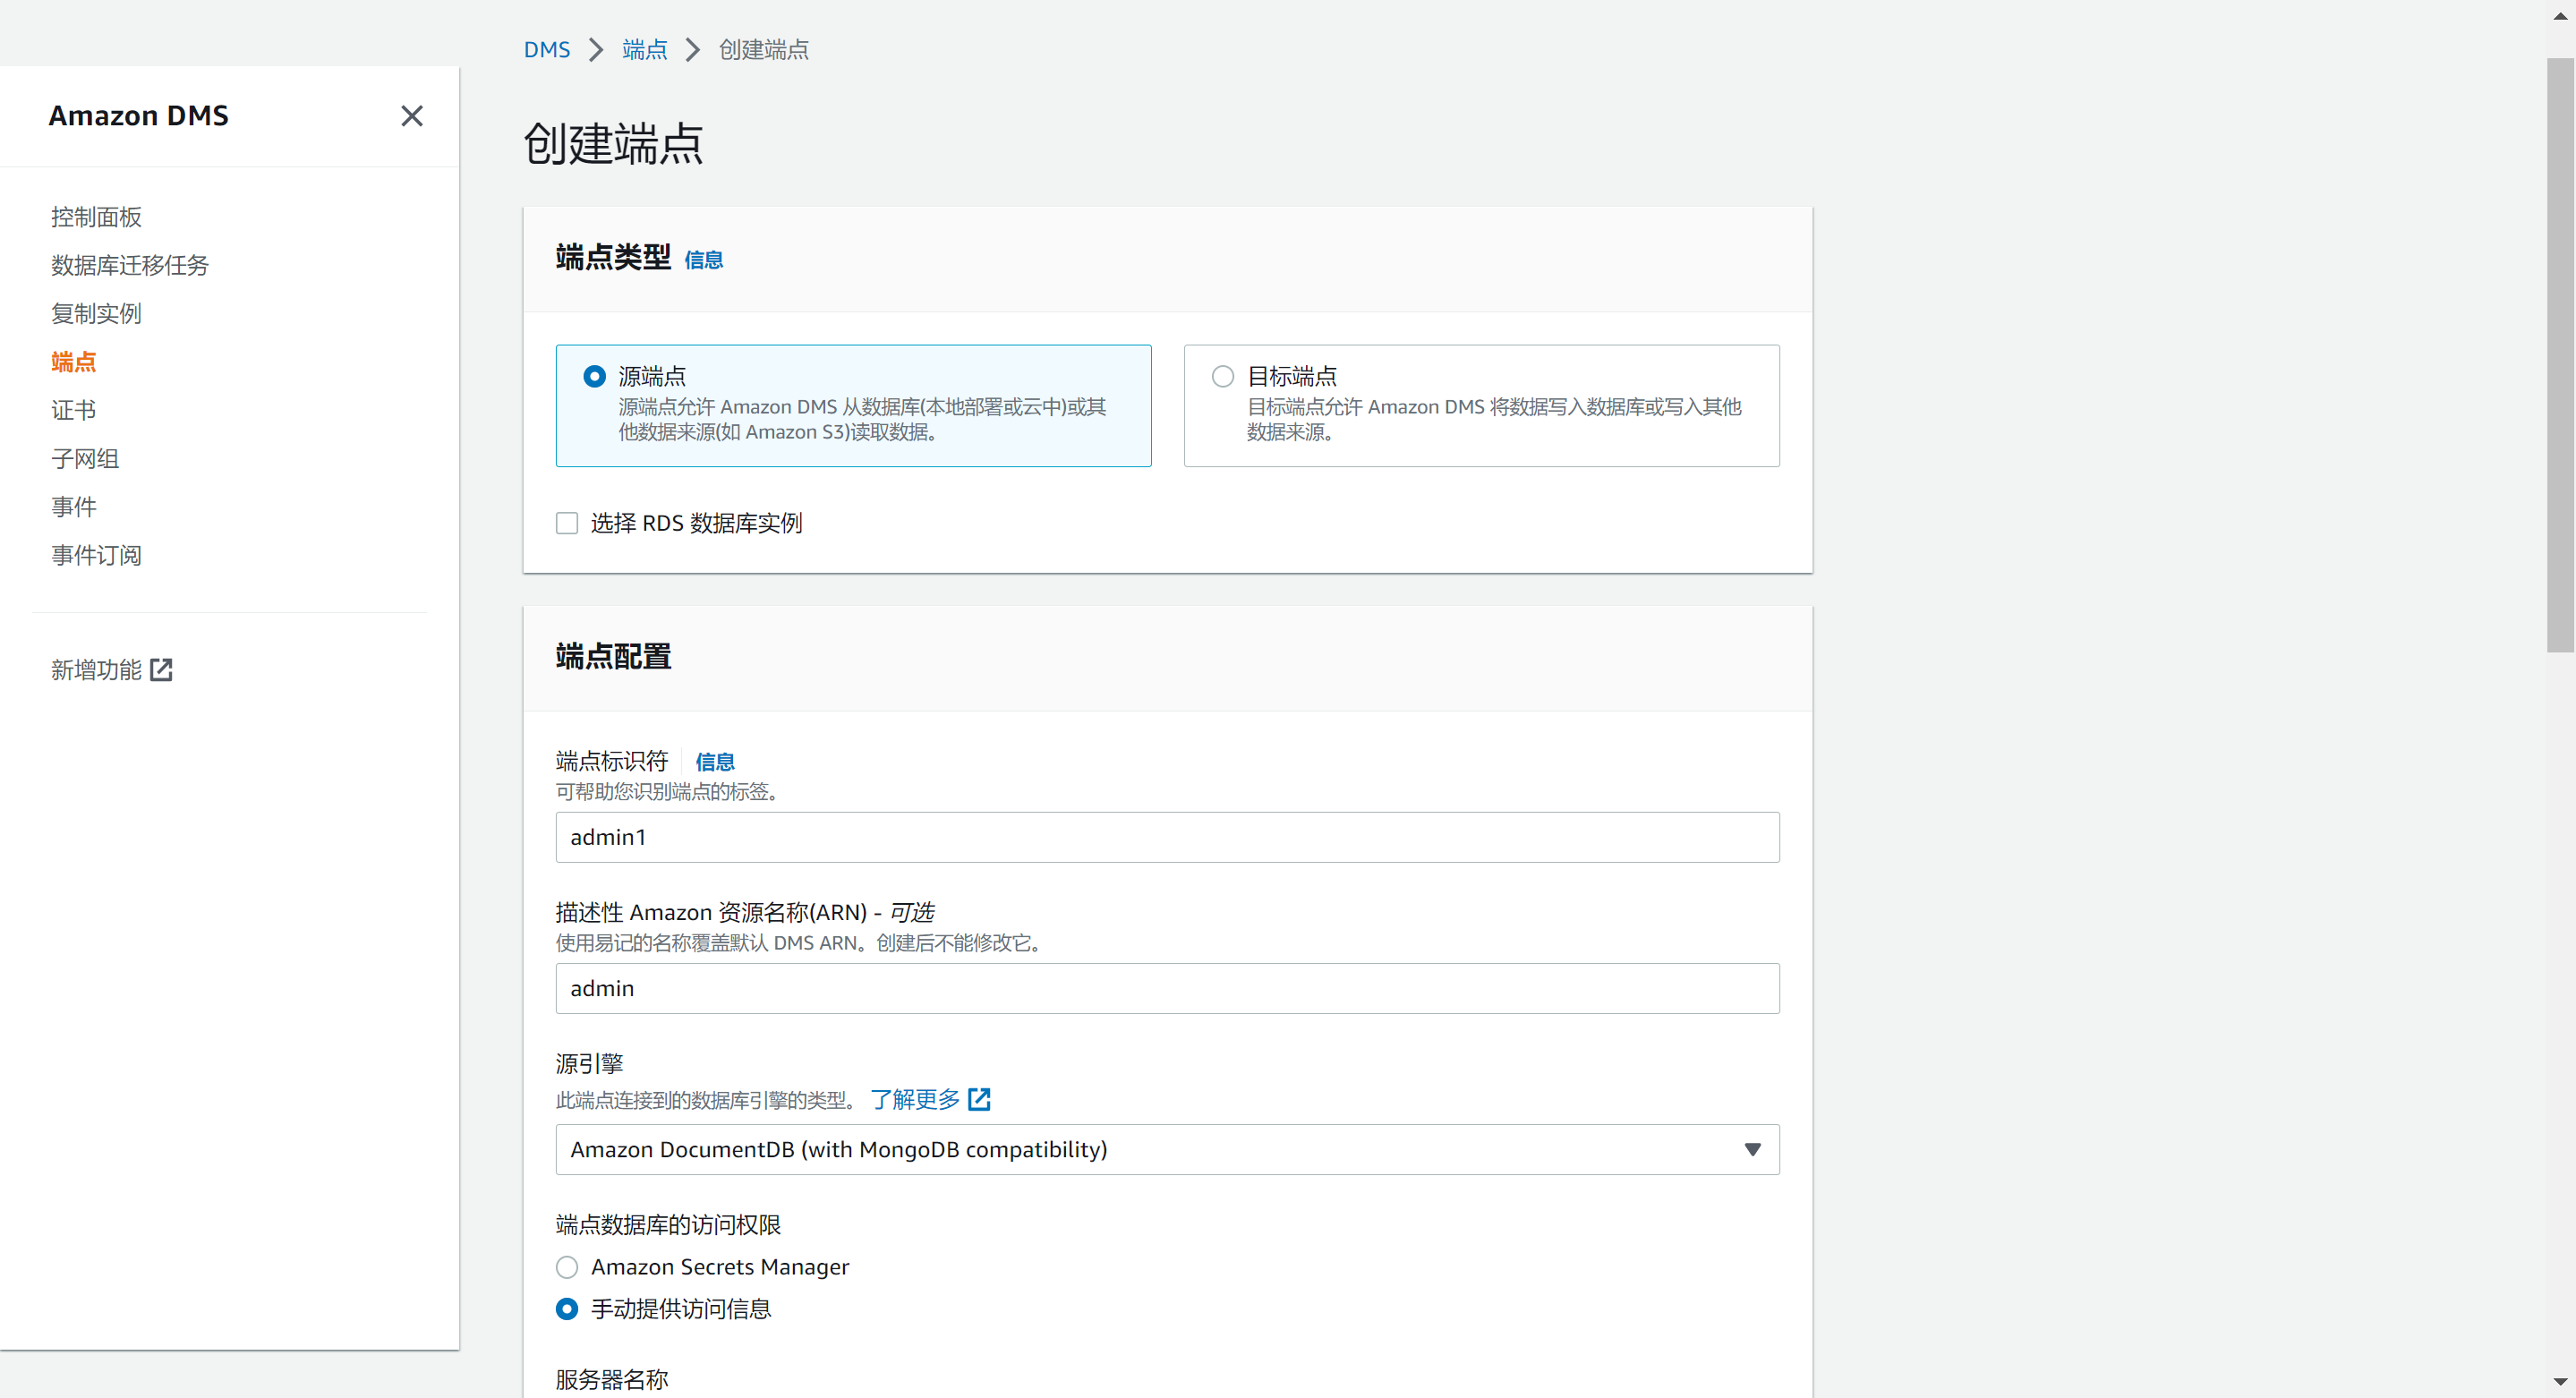Click external link icon next to 了解更多

click(979, 1100)
